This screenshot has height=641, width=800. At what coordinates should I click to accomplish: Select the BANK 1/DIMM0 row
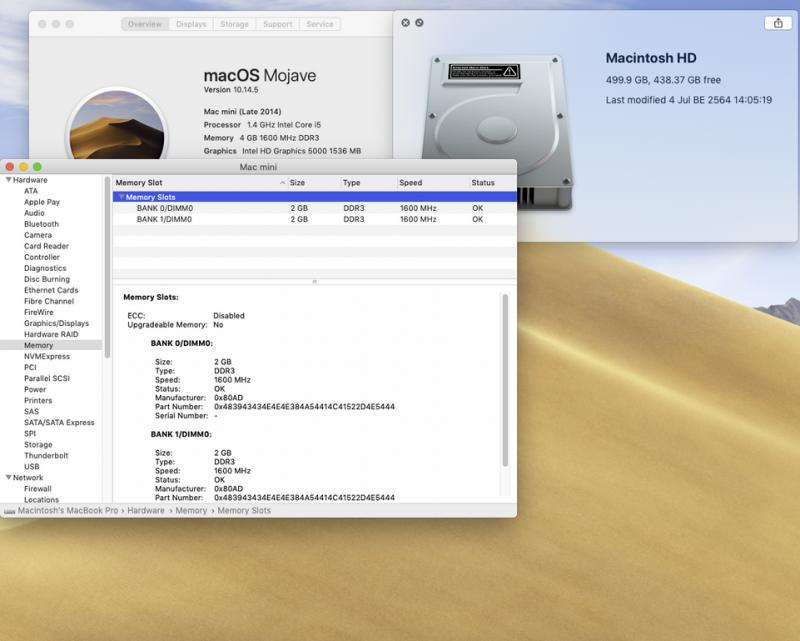(314, 219)
